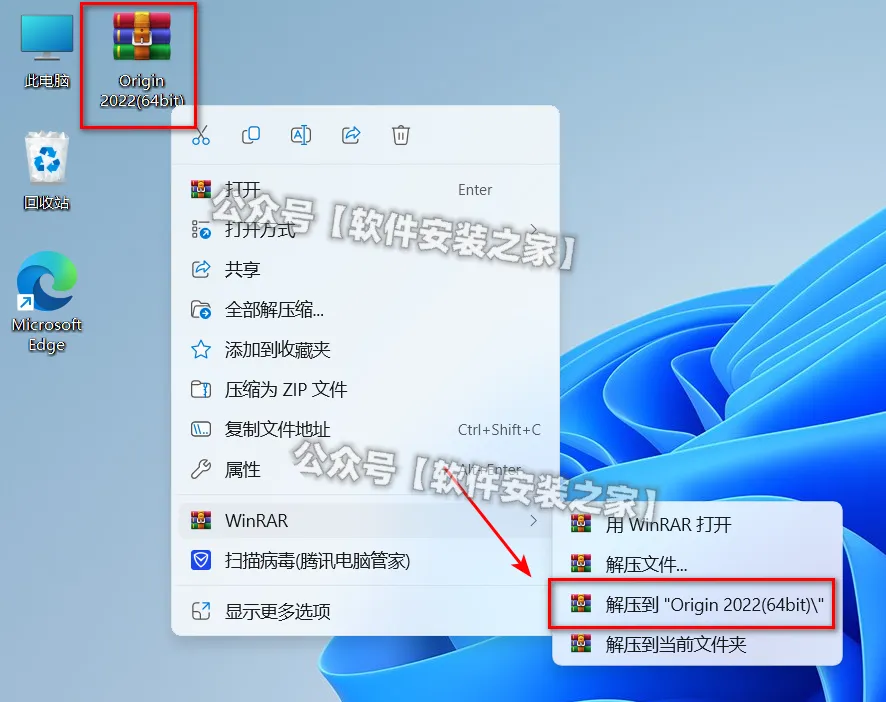Click the Copy icon in context menu
This screenshot has width=886, height=702.
(x=251, y=135)
